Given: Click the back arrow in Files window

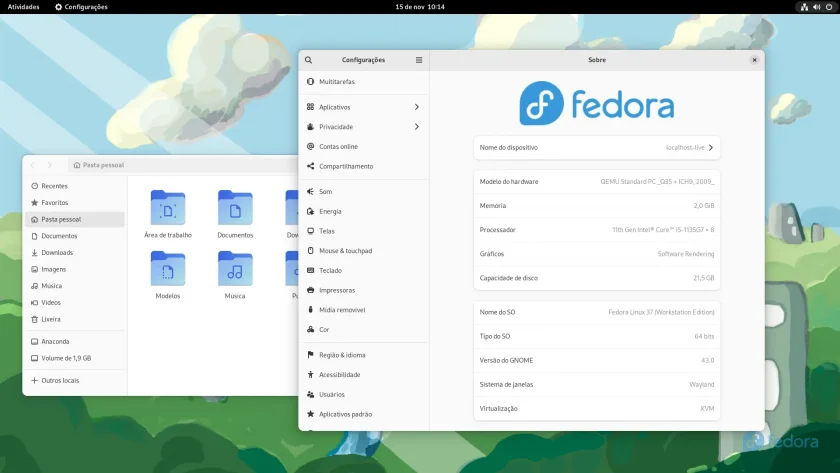Looking at the screenshot, I should click(x=33, y=166).
